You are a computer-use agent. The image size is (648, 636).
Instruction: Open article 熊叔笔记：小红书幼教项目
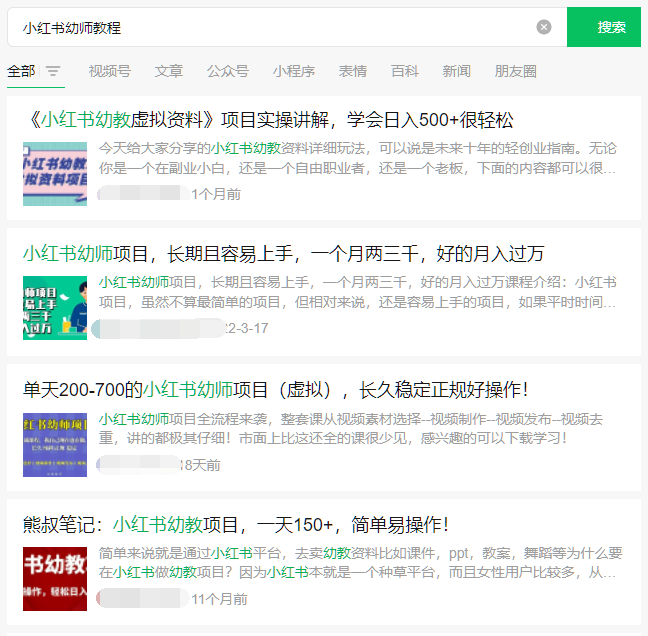[x=236, y=524]
